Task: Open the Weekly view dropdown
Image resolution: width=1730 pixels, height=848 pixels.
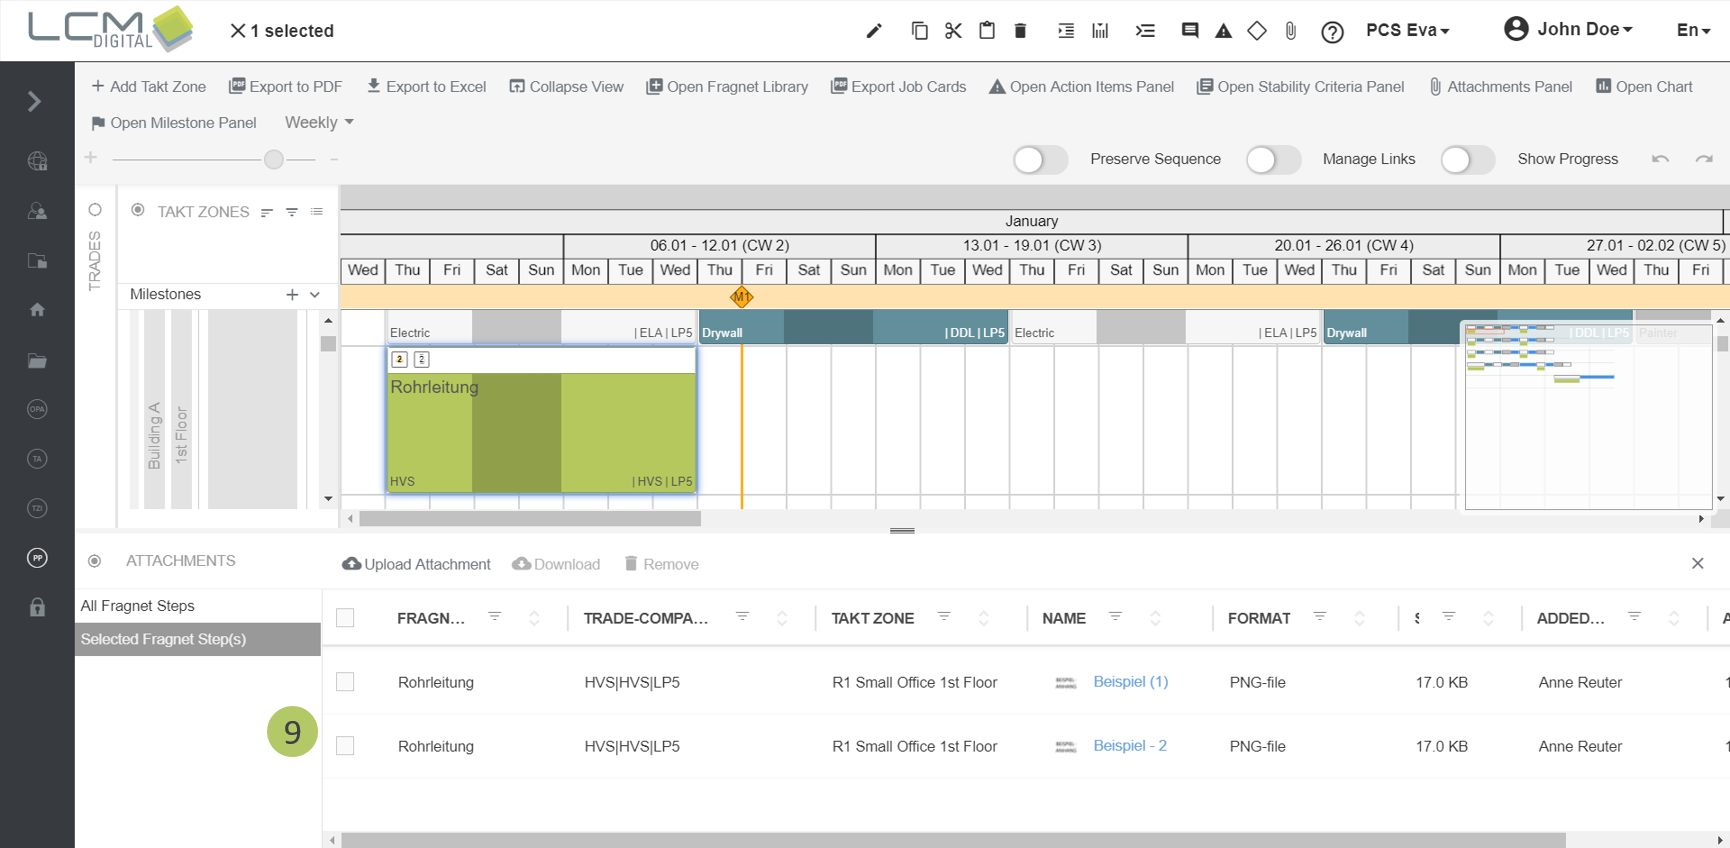Action: pos(319,122)
